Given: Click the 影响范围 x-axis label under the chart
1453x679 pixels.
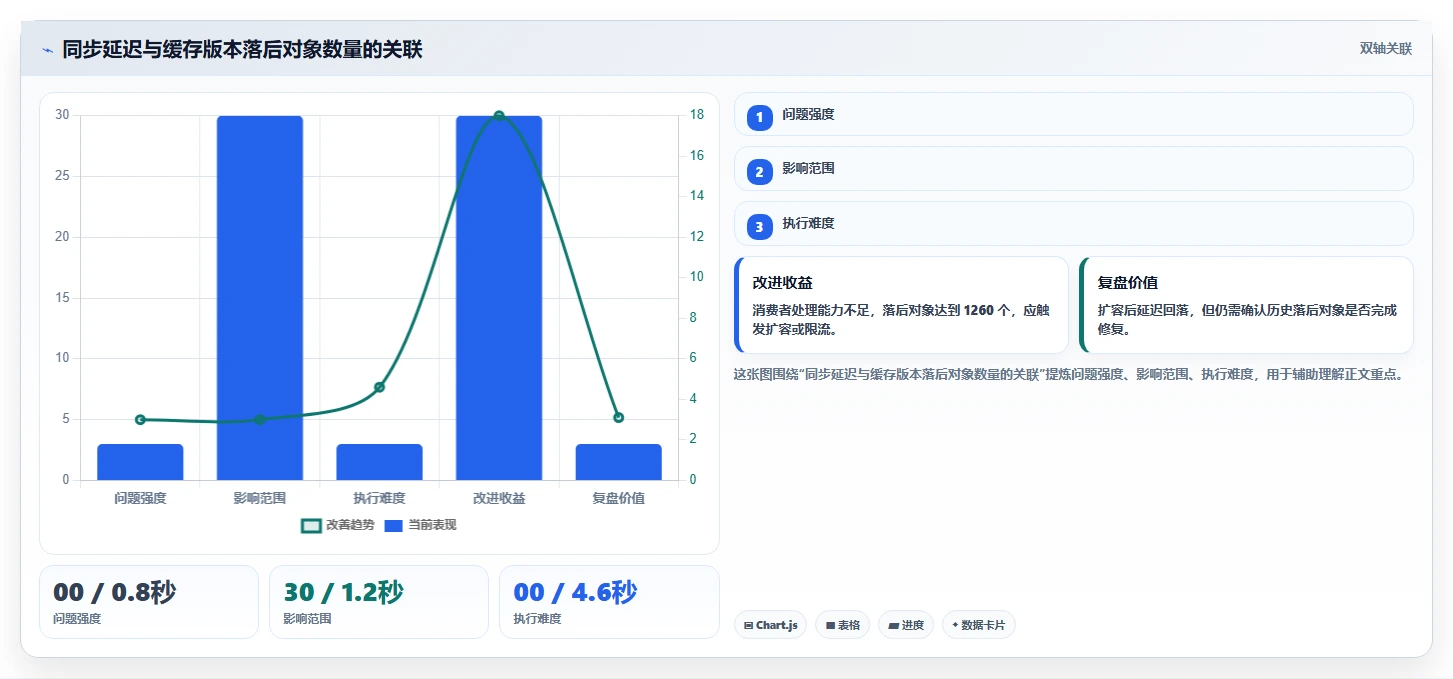Looking at the screenshot, I should 260,498.
